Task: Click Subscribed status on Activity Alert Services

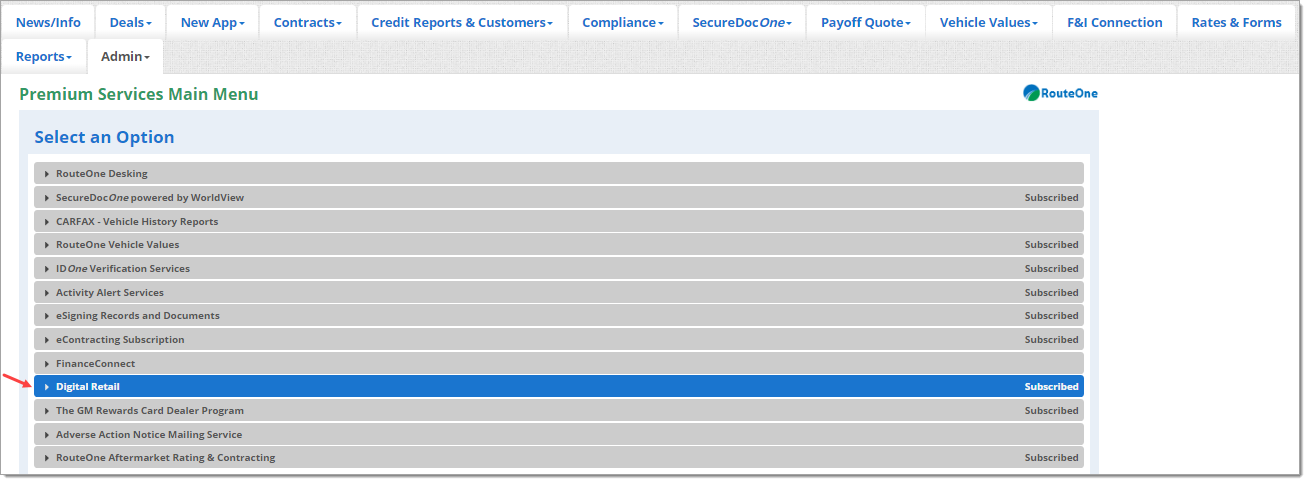Action: click(1051, 293)
